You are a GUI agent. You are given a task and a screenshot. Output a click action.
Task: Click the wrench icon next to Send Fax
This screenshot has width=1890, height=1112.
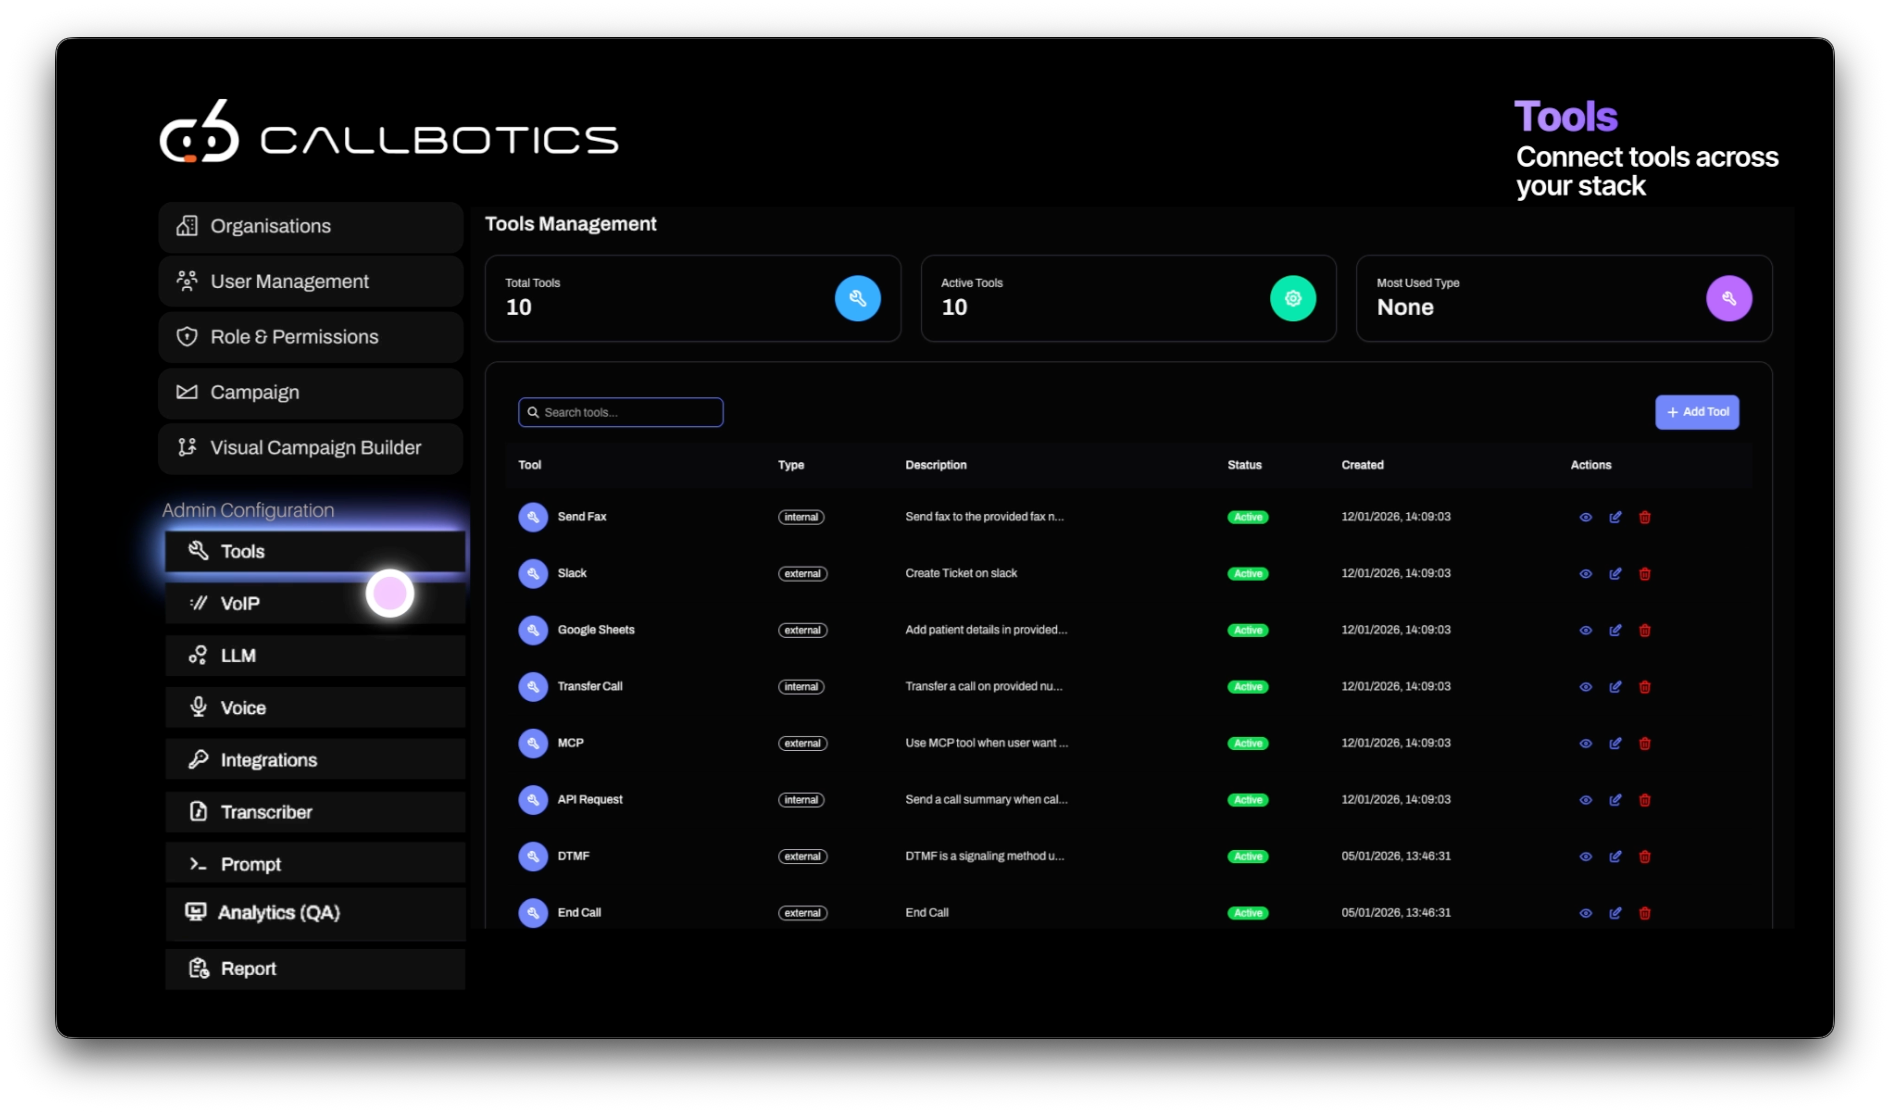click(x=532, y=517)
